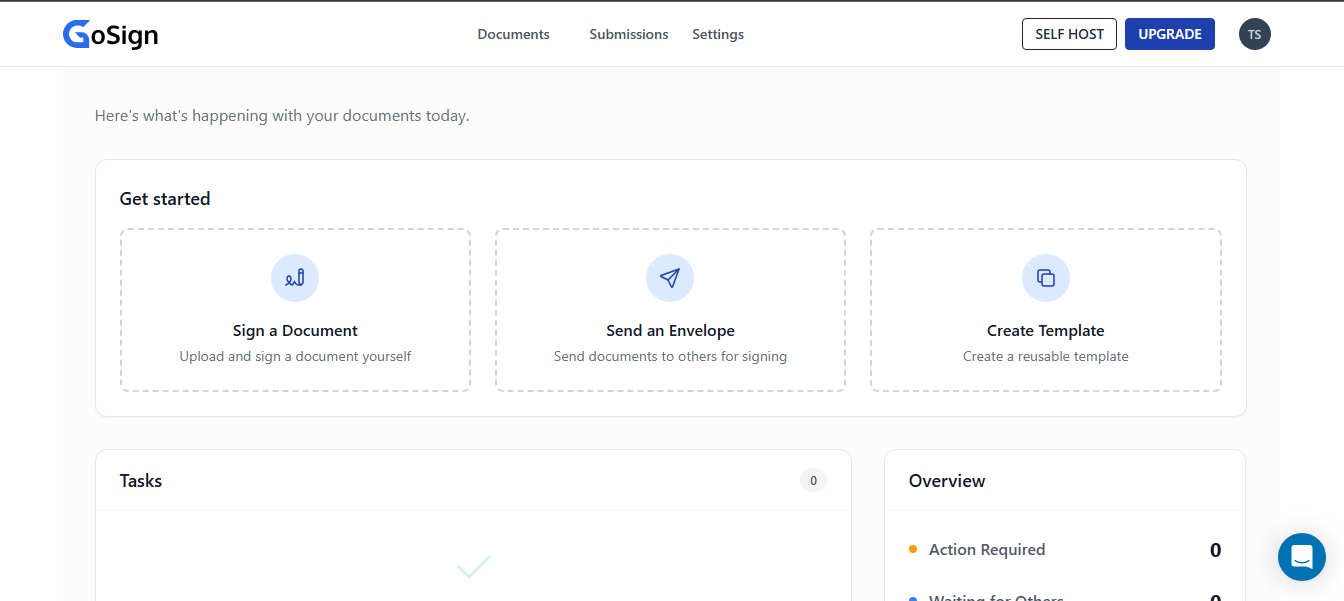1344x601 pixels.
Task: Click the UPGRADE button
Action: [x=1170, y=34]
